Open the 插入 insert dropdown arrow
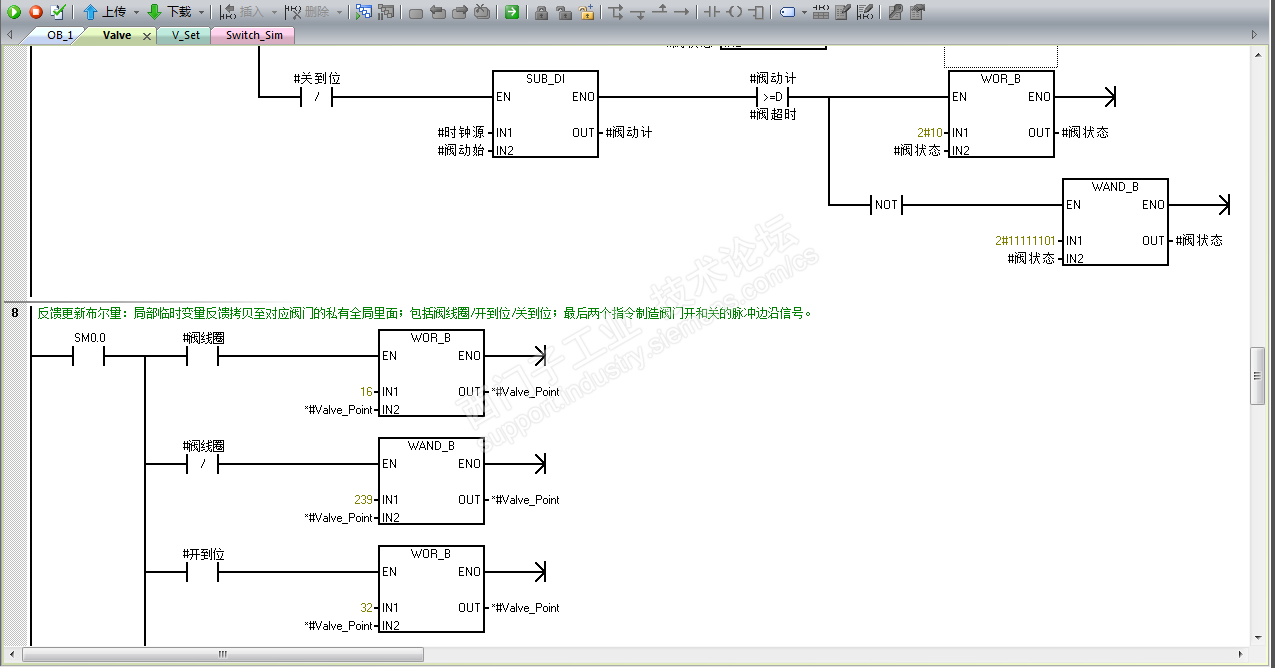The image size is (1275, 668). pyautogui.click(x=274, y=12)
